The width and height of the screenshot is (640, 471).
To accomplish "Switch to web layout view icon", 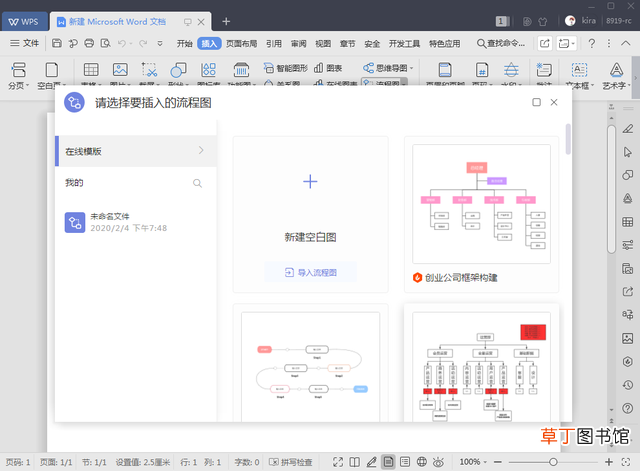I will pyautogui.click(x=422, y=462).
